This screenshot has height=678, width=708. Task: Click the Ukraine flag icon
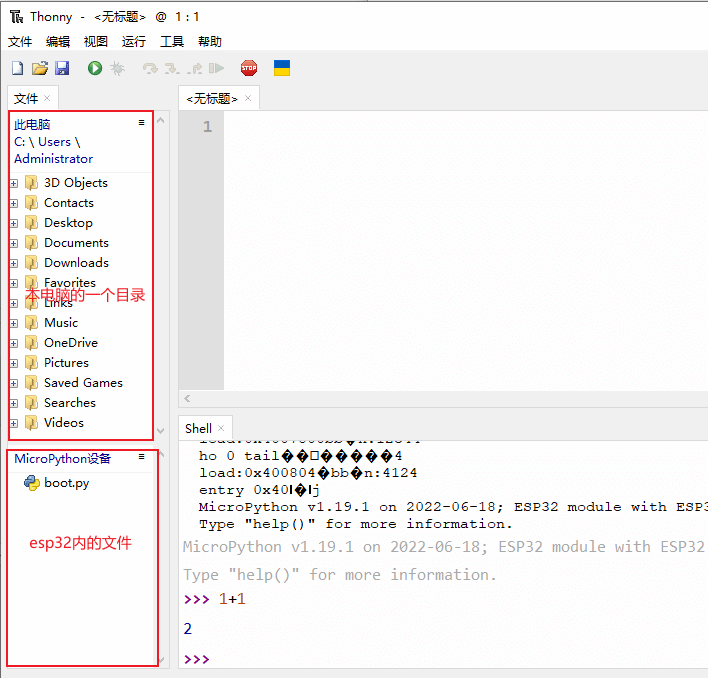point(282,68)
